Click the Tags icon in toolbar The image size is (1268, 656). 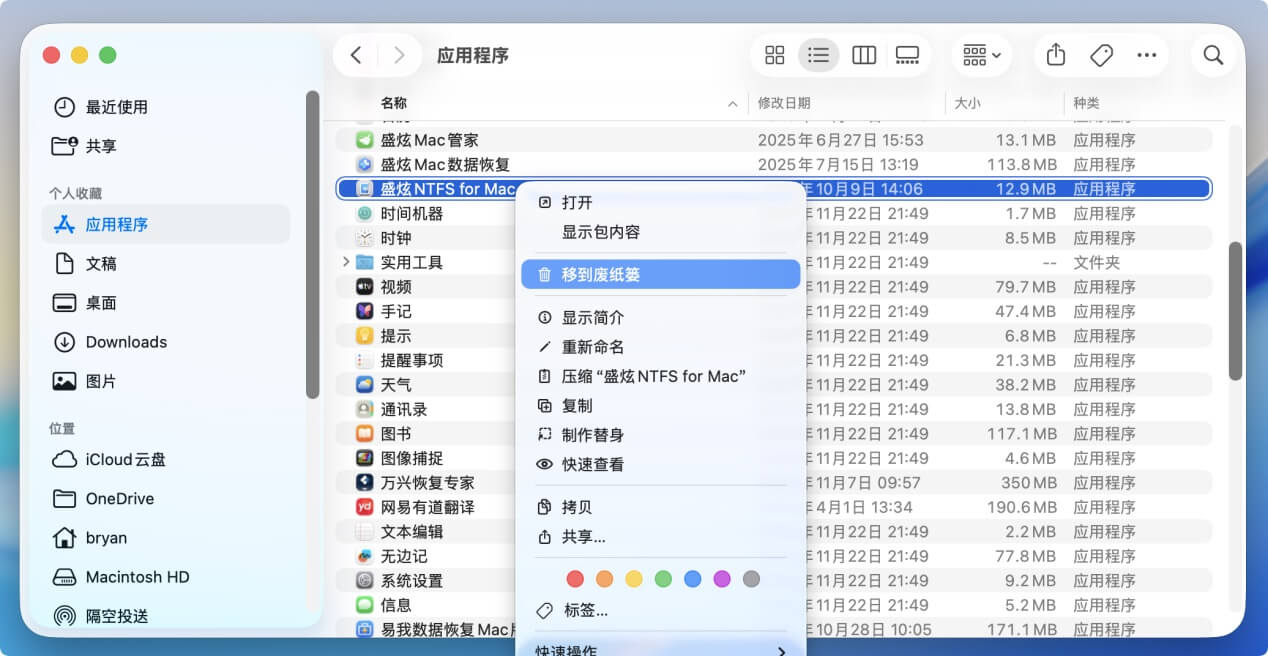[1101, 55]
